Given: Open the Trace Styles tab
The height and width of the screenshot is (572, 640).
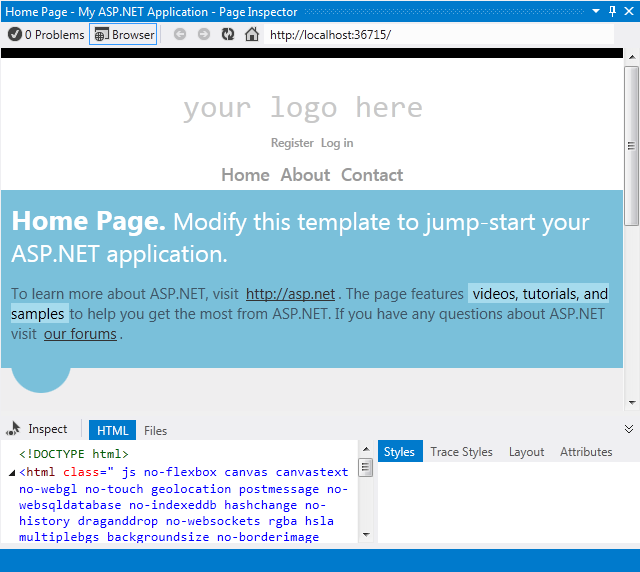Looking at the screenshot, I should coord(461,452).
